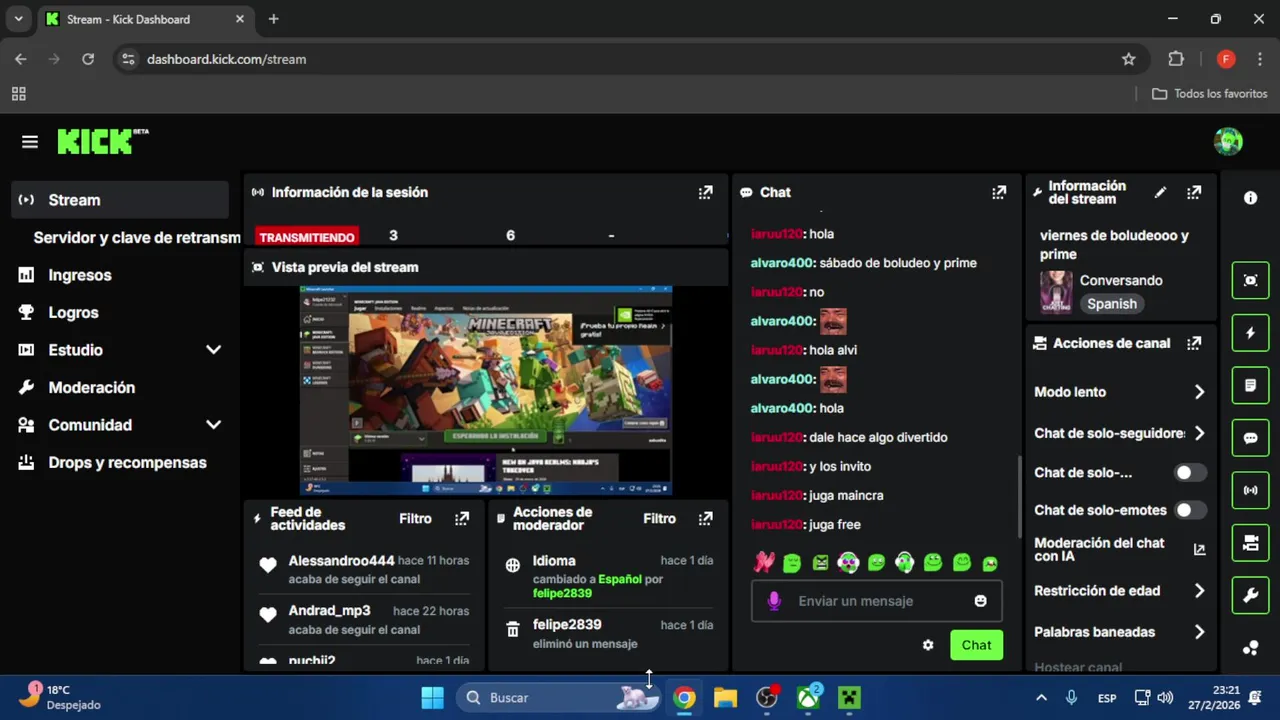
Task: Expand Restricción de edad options
Action: (x=1199, y=591)
